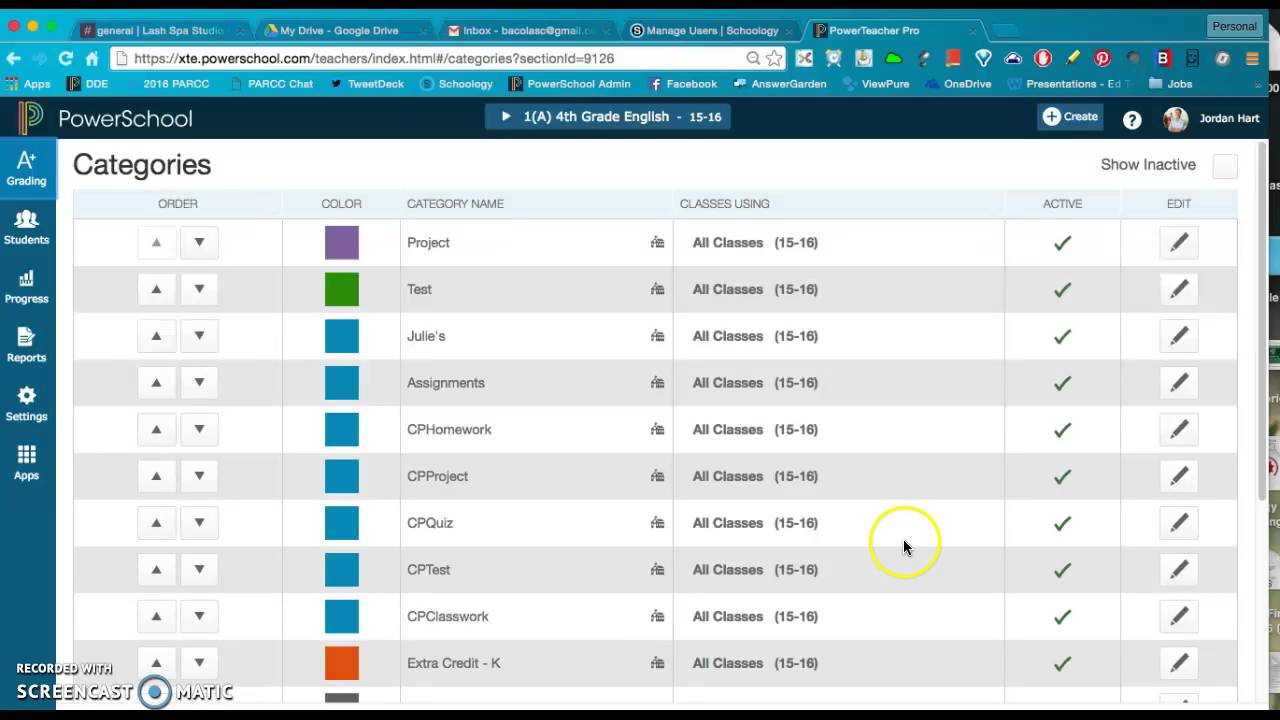Open the Grading sidebar section
The image size is (1280, 720).
(26, 168)
